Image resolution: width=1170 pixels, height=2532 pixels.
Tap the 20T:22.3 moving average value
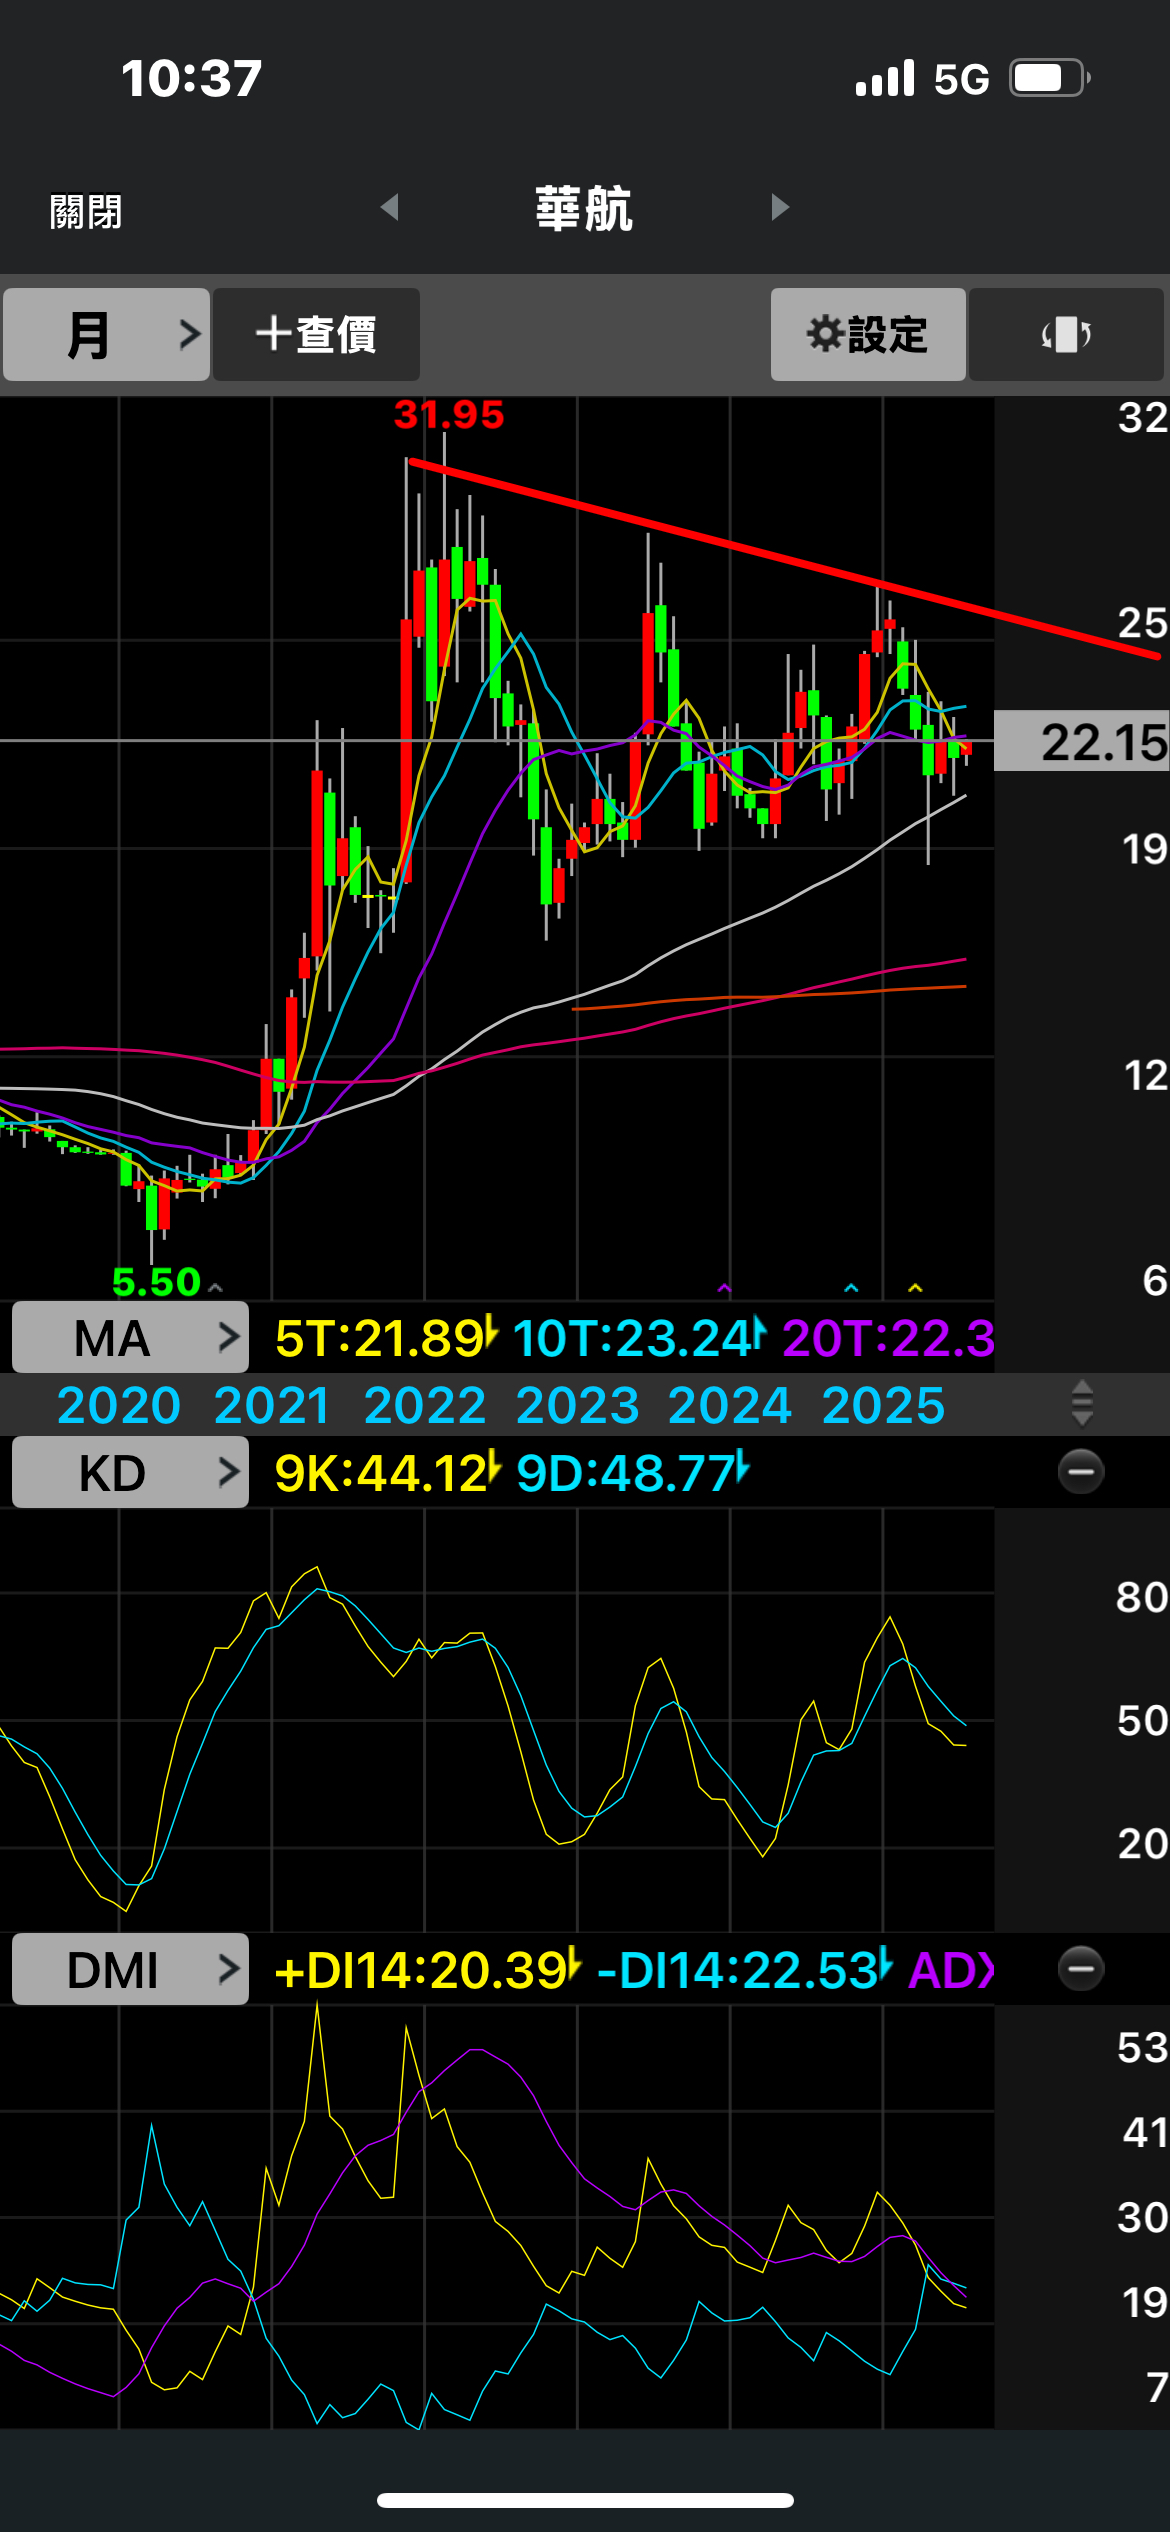888,1338
